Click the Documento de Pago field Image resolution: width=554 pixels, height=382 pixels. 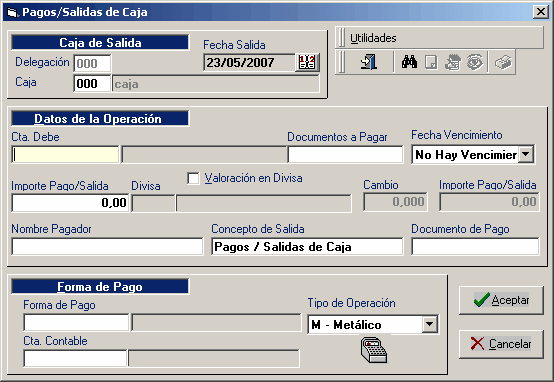coord(475,246)
